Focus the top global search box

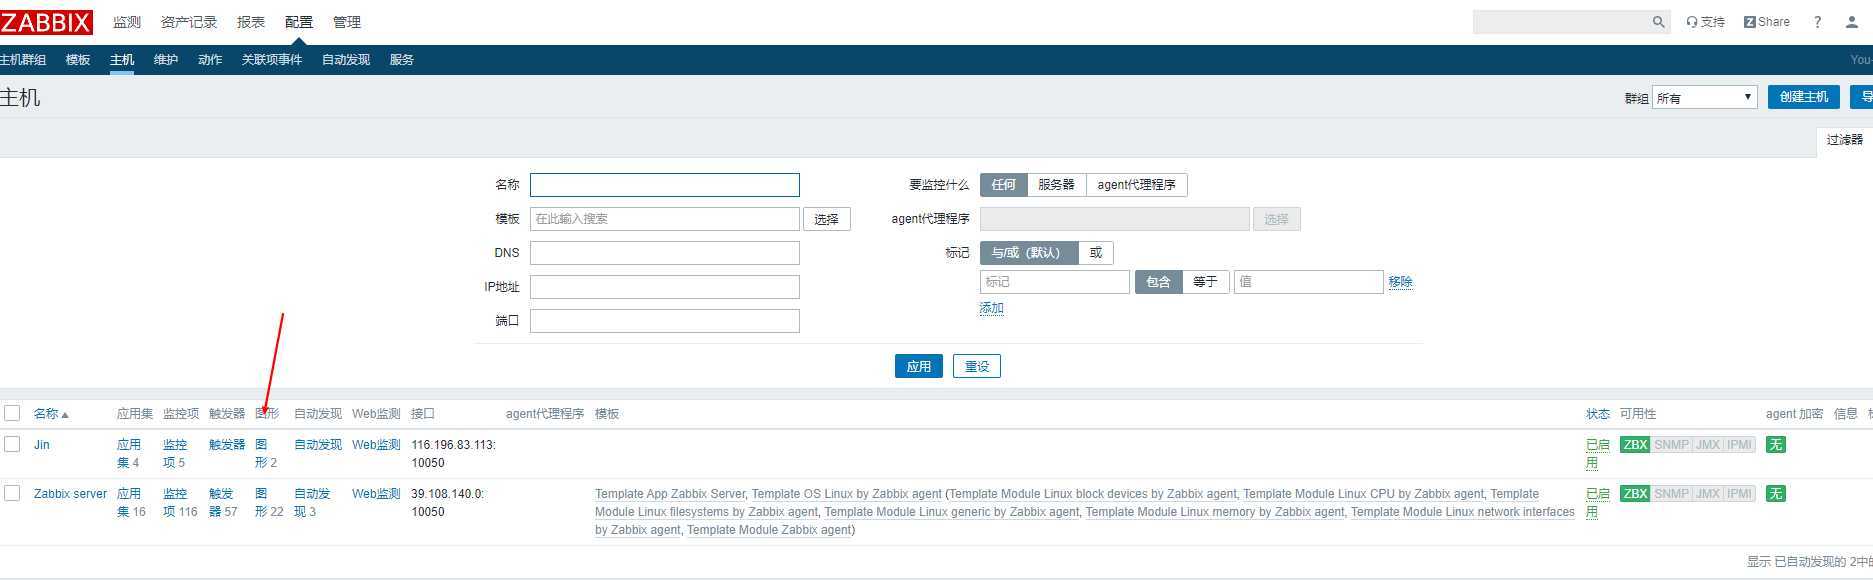(x=1560, y=22)
